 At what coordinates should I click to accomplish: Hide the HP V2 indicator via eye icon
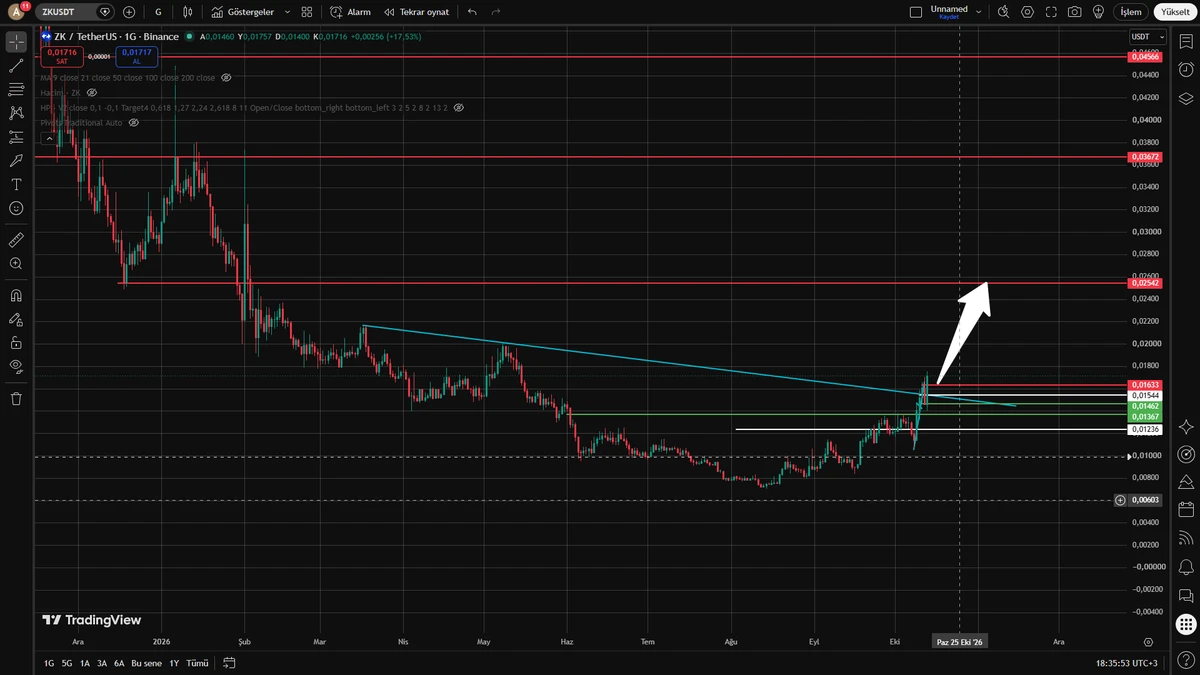point(458,107)
